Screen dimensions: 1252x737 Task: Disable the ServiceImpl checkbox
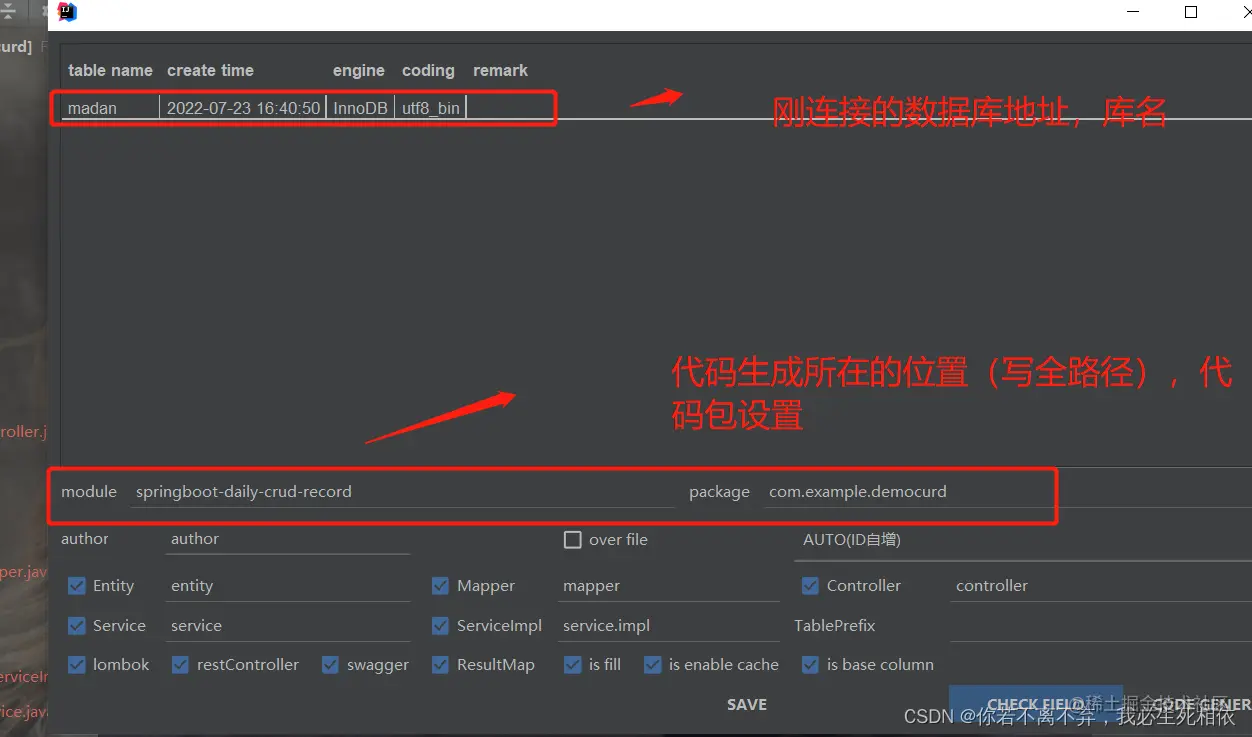coord(440,625)
